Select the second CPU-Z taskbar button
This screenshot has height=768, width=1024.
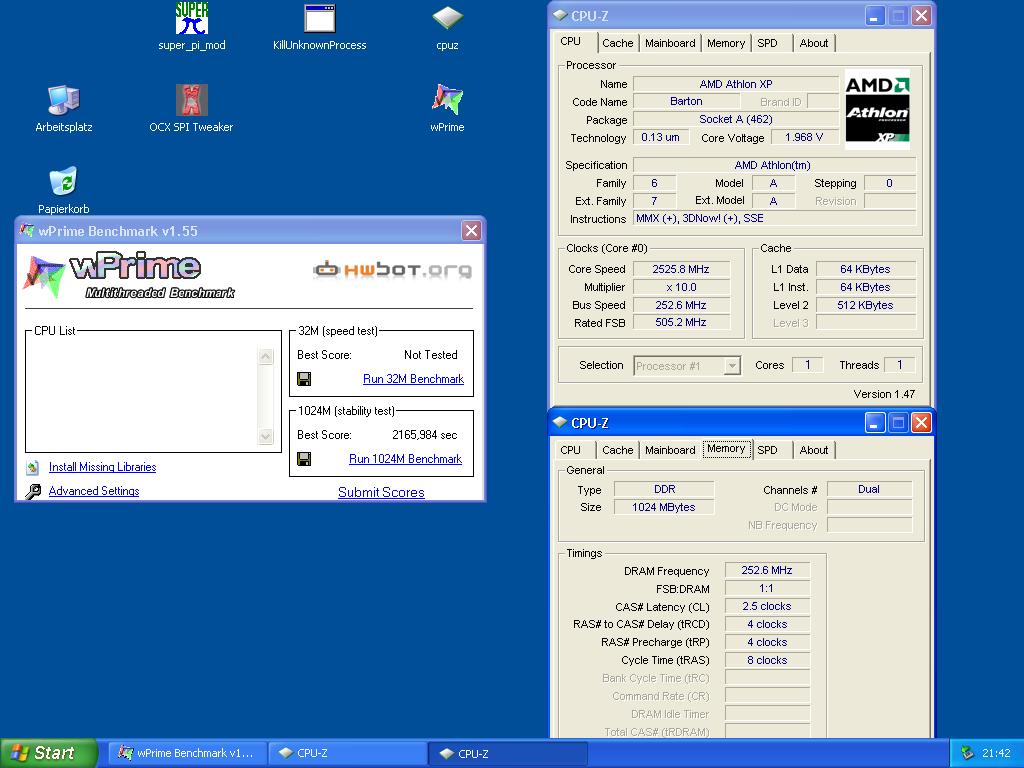coord(508,754)
